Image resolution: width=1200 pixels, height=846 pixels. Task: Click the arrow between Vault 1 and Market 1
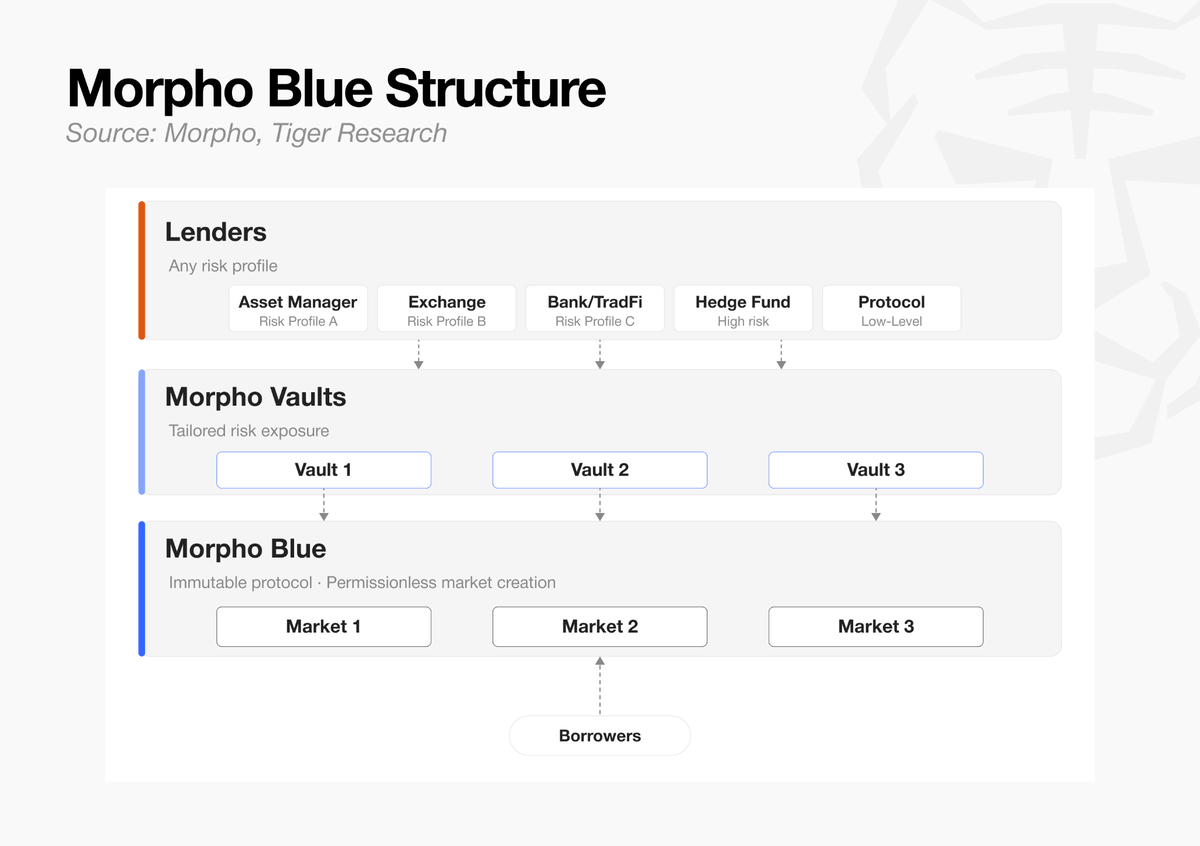[323, 505]
